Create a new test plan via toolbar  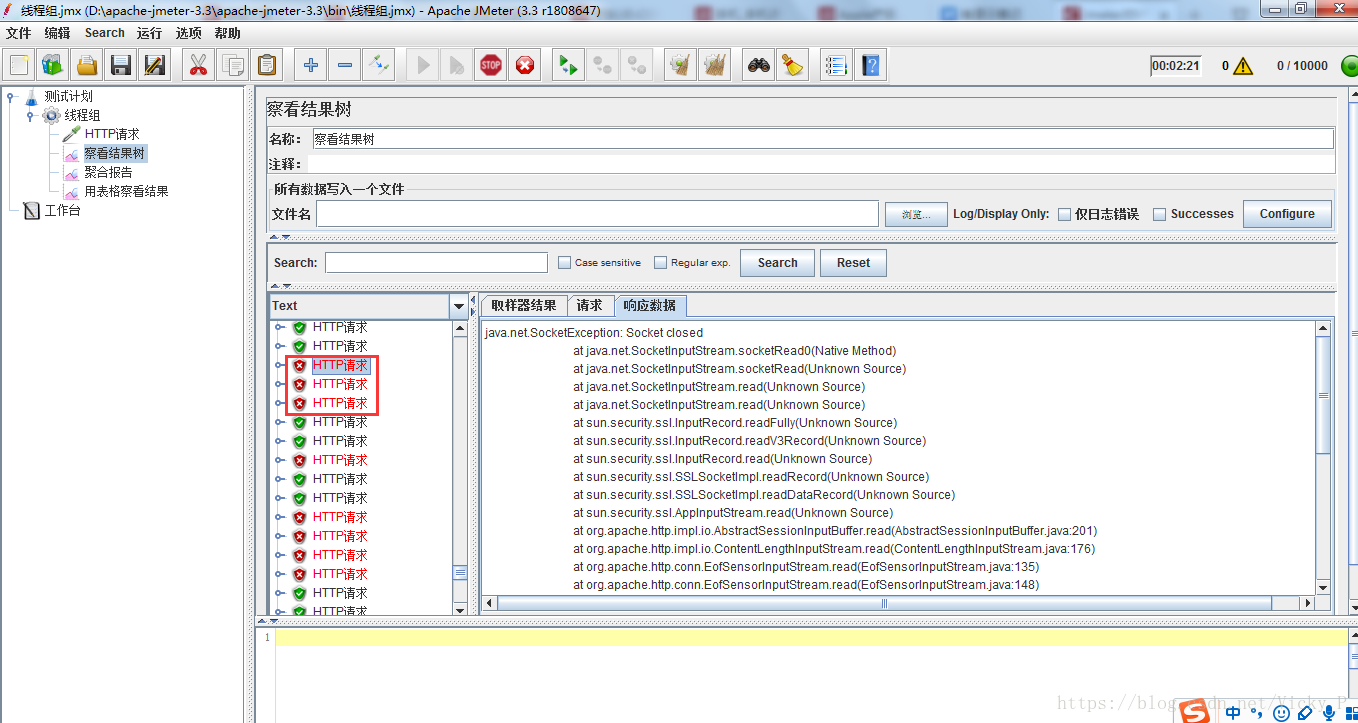19,66
